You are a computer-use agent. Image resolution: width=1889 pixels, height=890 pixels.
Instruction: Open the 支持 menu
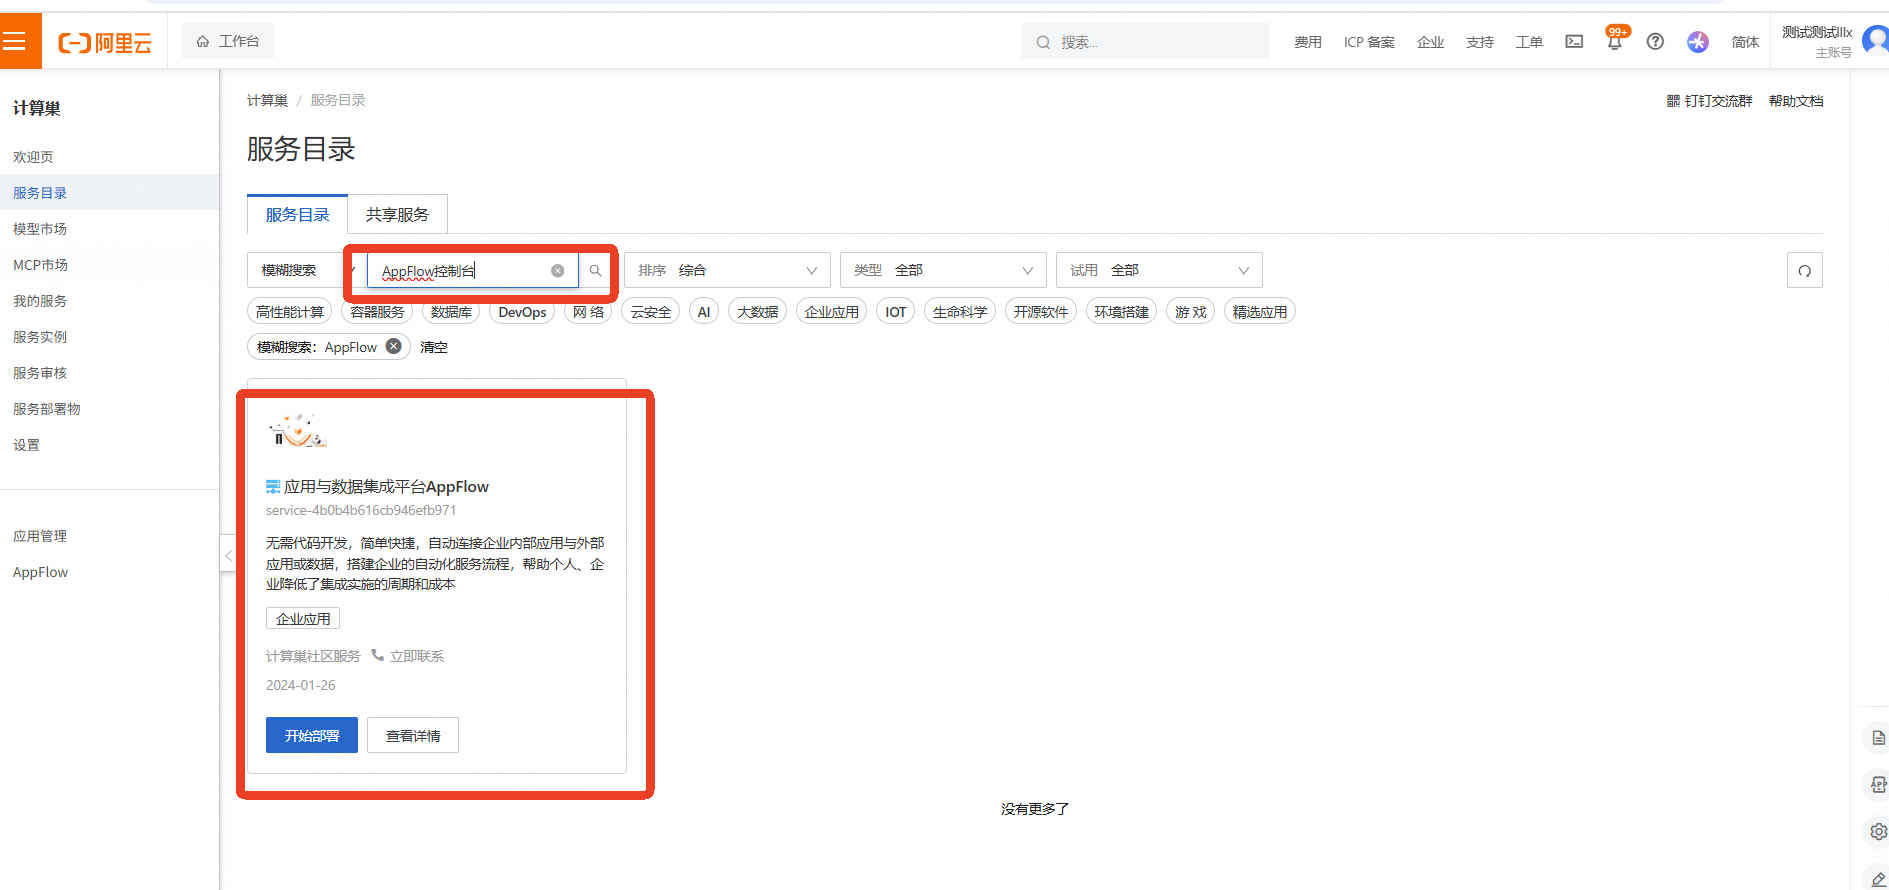(x=1480, y=42)
